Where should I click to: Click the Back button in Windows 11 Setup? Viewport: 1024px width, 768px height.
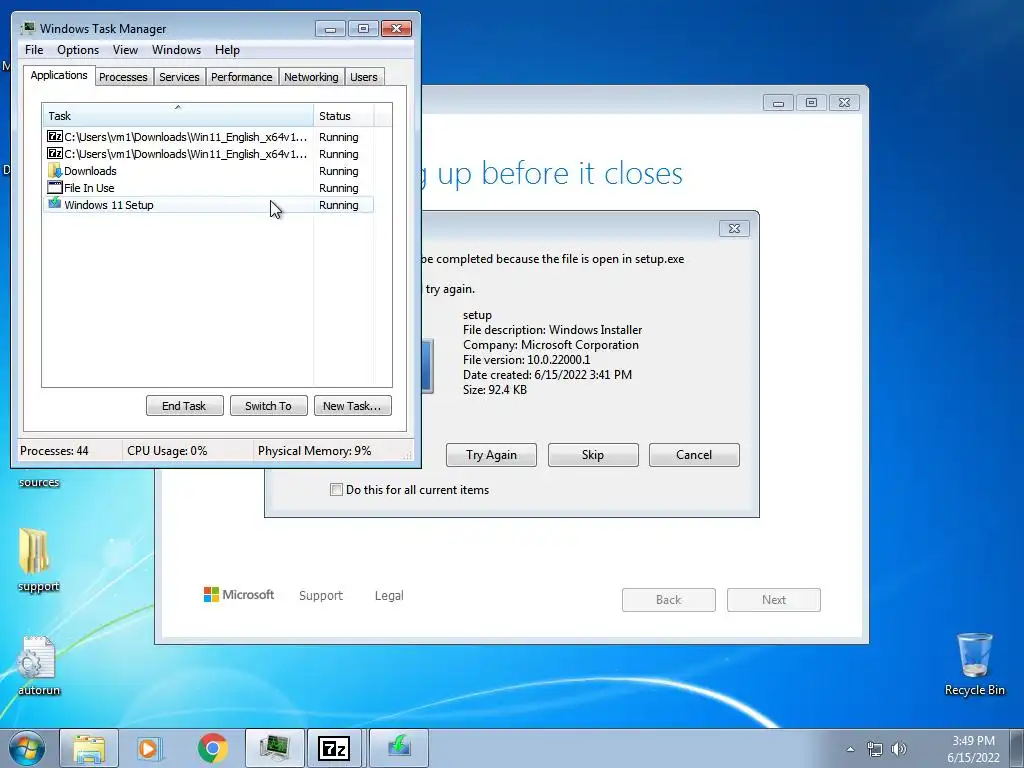[669, 600]
